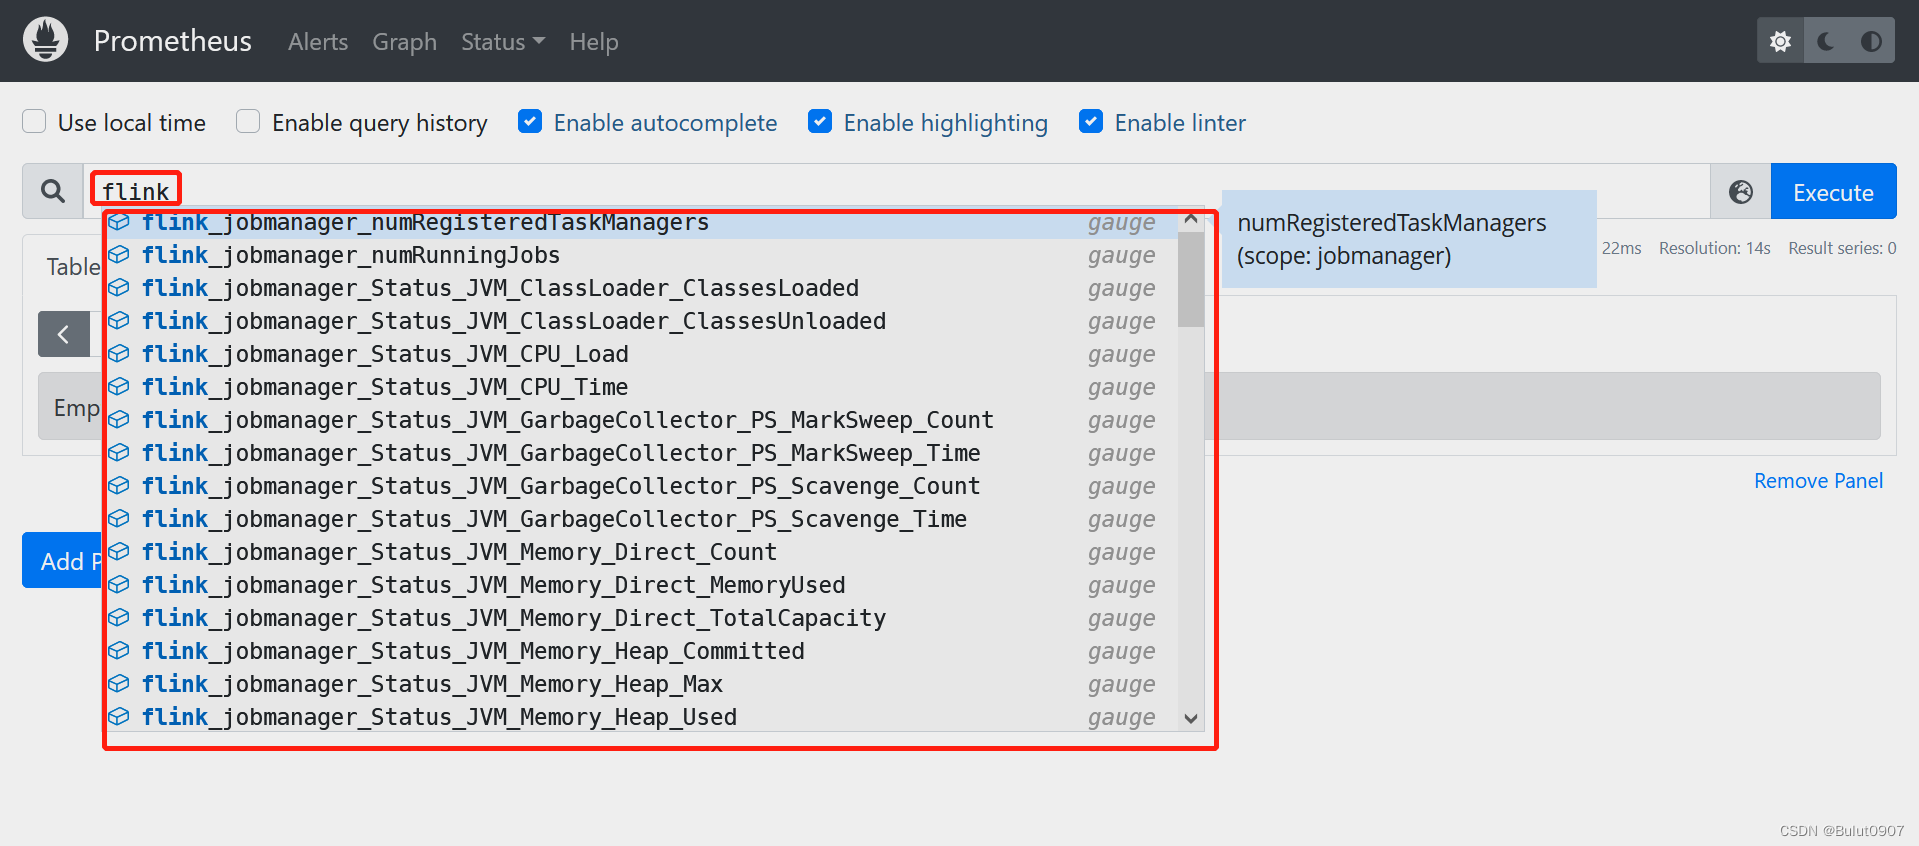Click the Result series: 0 stat
Image resolution: width=1919 pixels, height=846 pixels.
click(1842, 248)
